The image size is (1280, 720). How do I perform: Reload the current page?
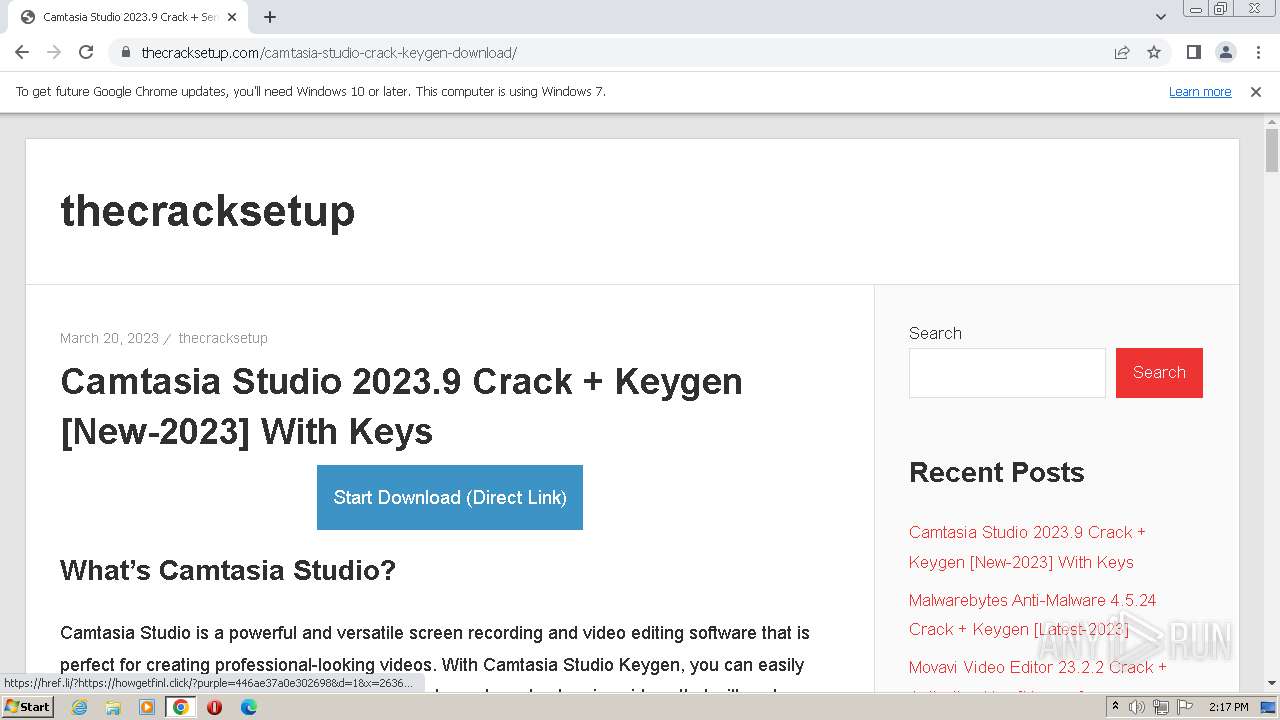click(x=86, y=52)
